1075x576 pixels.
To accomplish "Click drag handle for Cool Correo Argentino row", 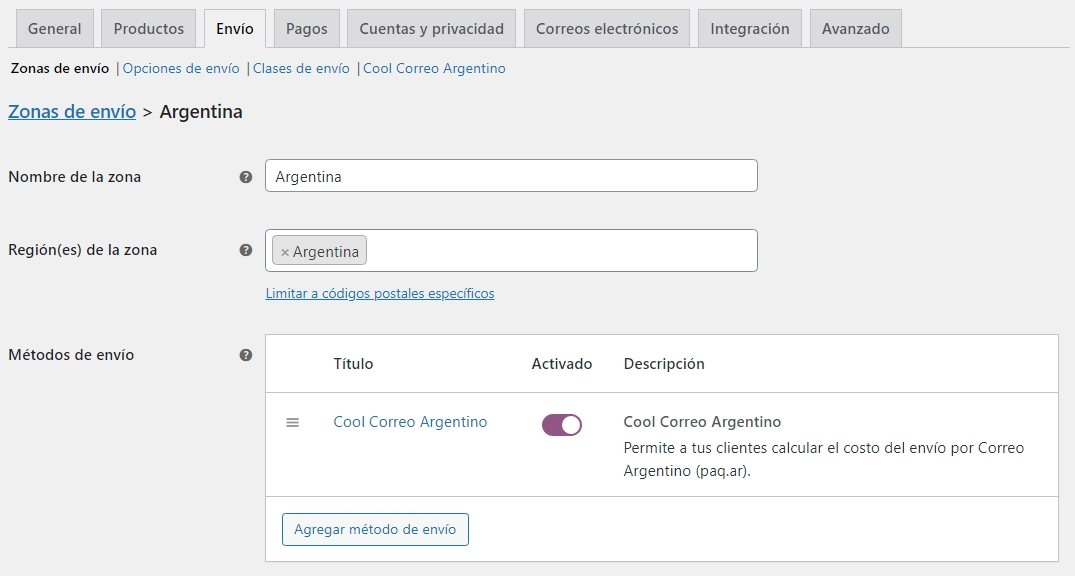I will pyautogui.click(x=293, y=423).
